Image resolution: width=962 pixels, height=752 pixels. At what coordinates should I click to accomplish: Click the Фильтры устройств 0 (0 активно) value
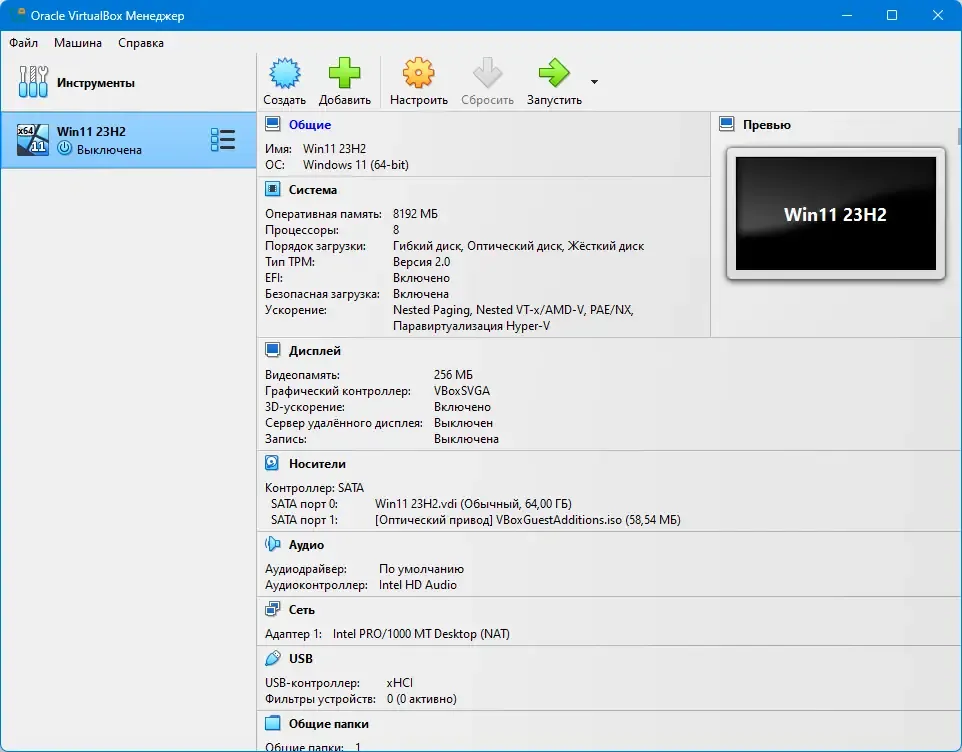click(421, 699)
